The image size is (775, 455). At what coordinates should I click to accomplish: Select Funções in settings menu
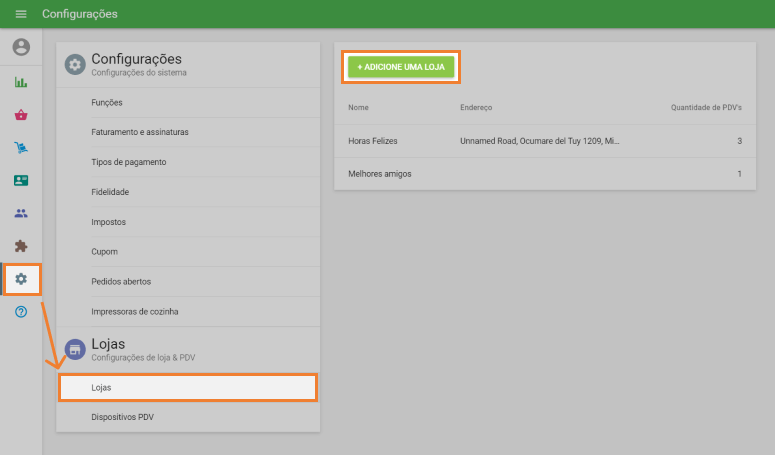(107, 102)
